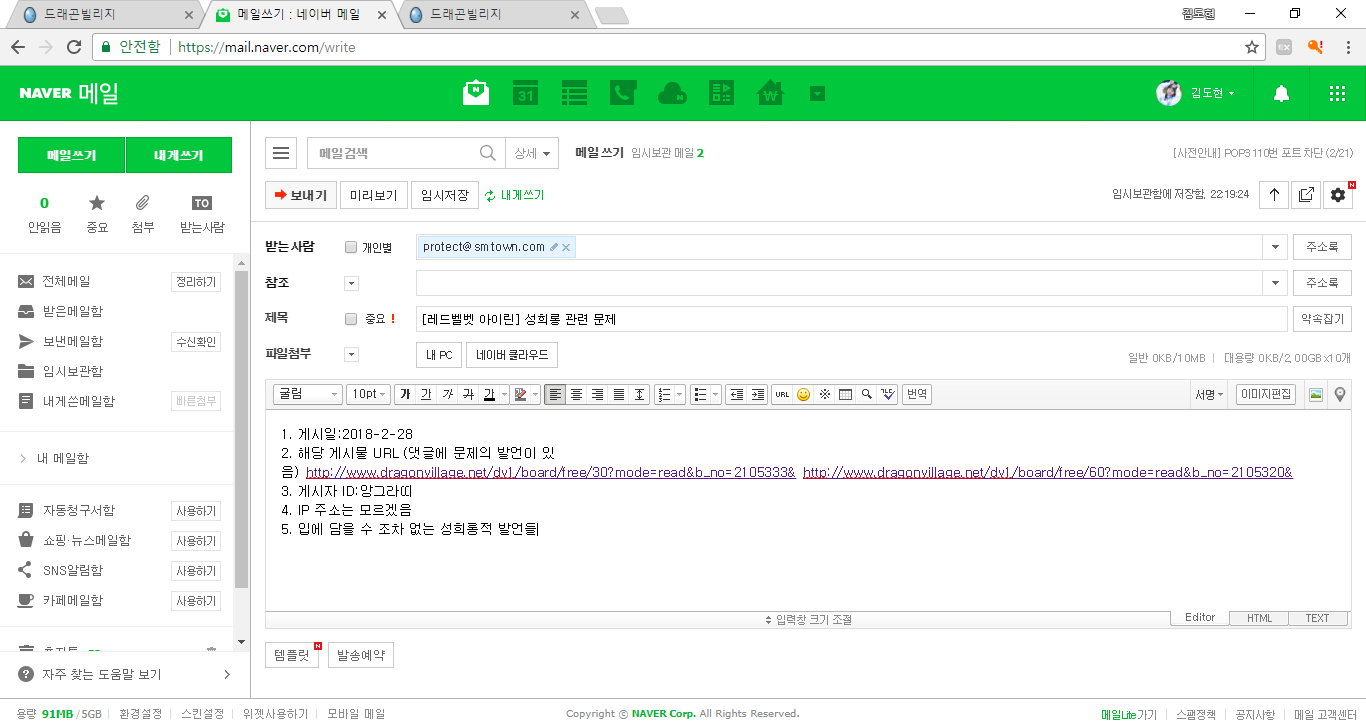Open the 10pt font size dropdown
The image size is (1366, 728).
point(367,394)
